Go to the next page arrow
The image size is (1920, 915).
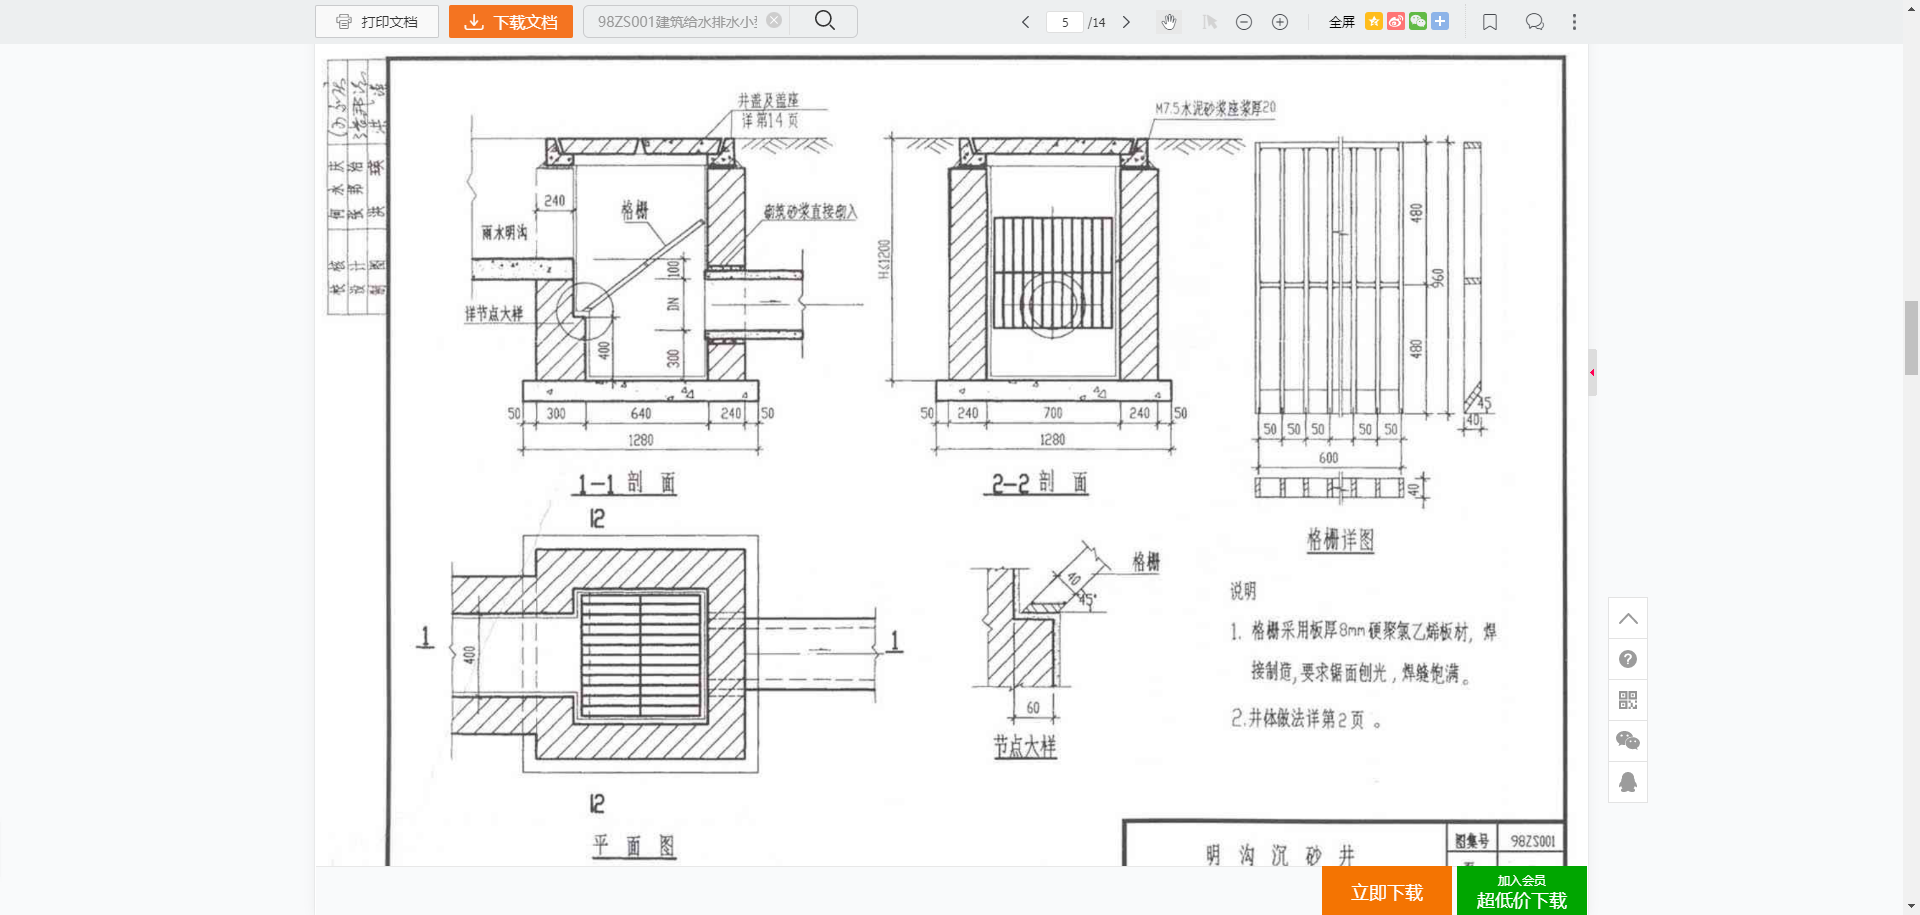coord(1126,22)
